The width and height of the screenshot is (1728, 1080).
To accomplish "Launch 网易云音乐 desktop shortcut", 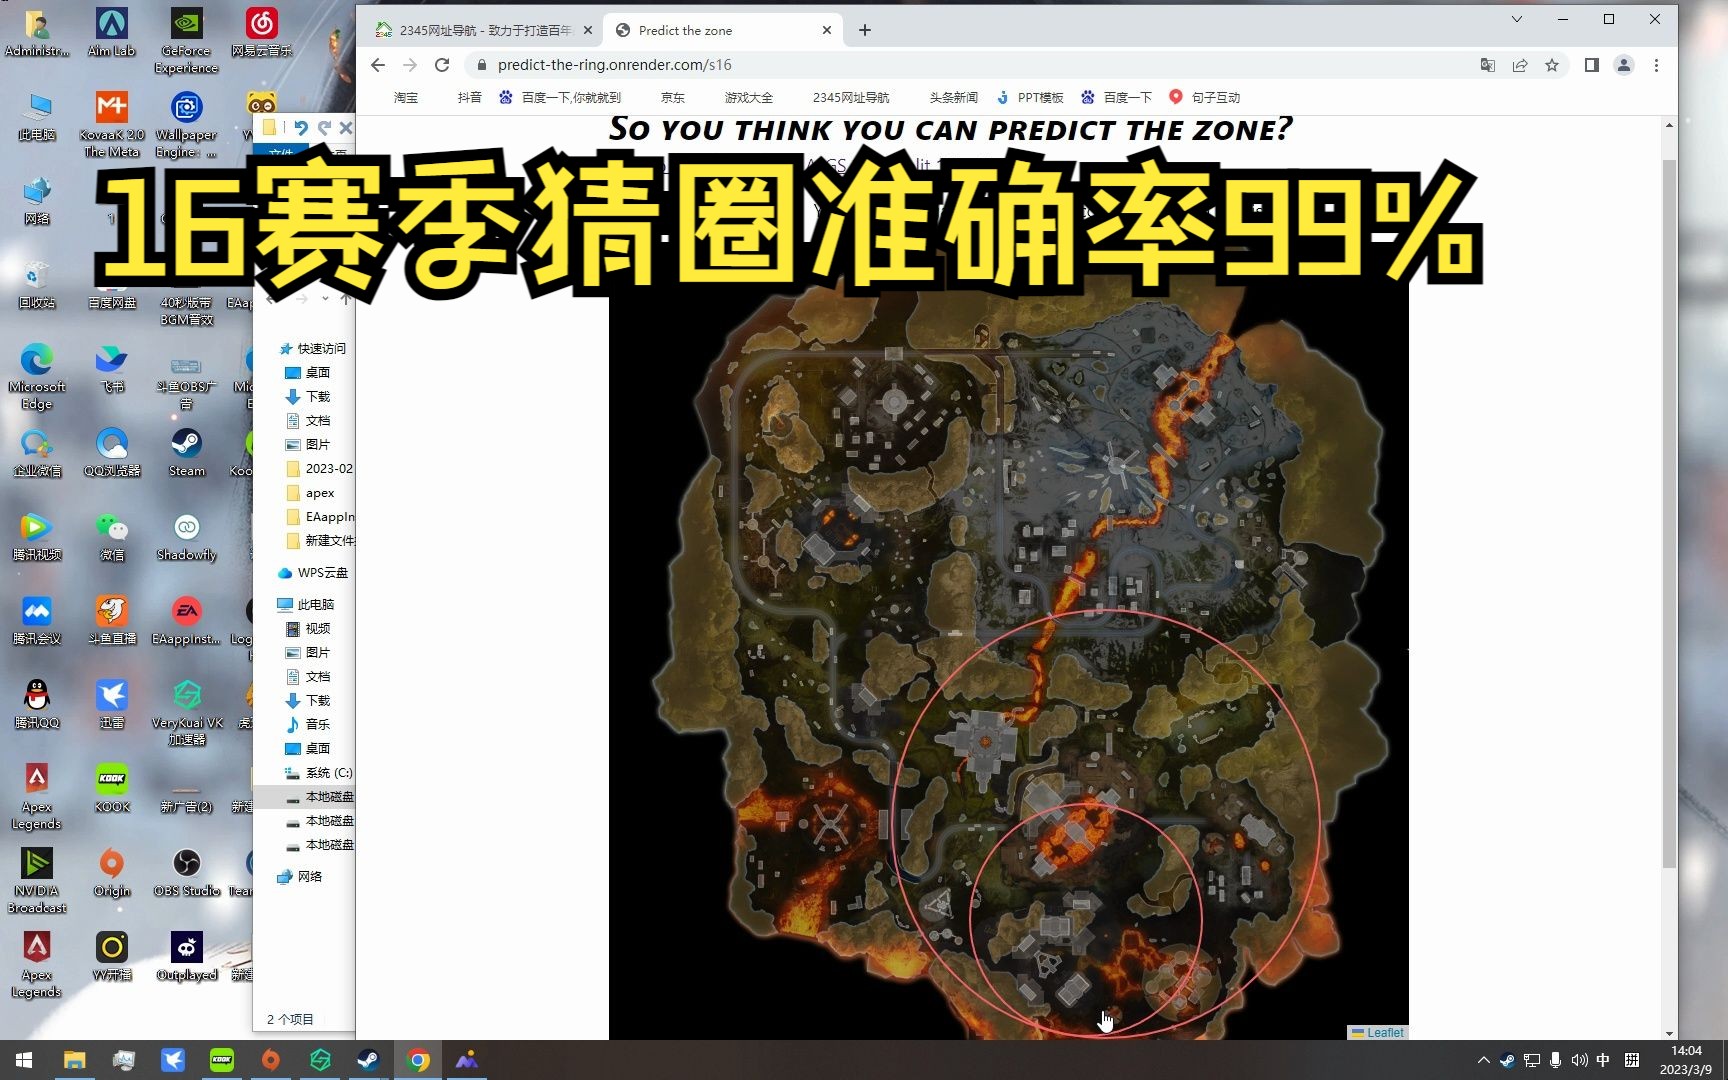I will tap(262, 32).
